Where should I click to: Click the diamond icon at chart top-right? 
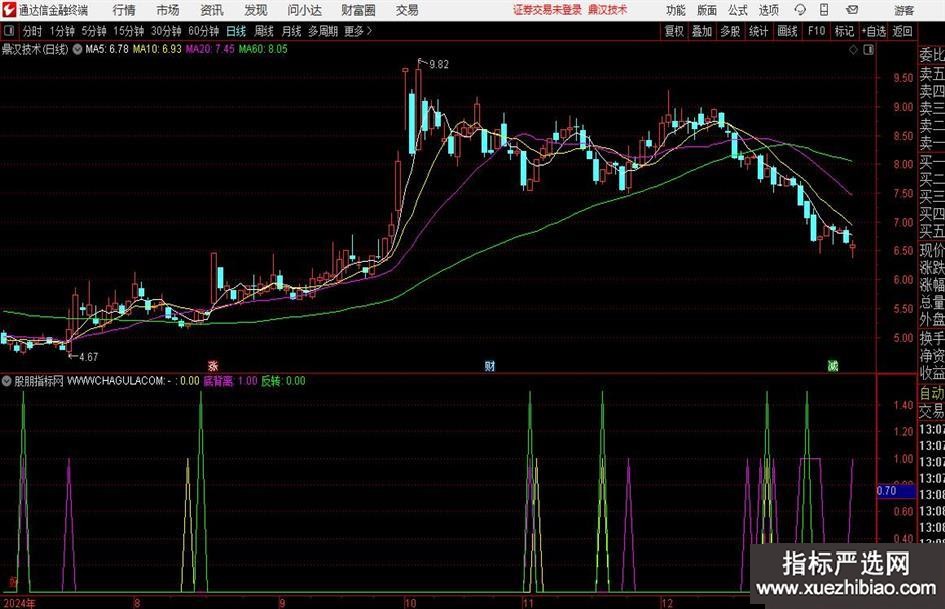[x=853, y=50]
